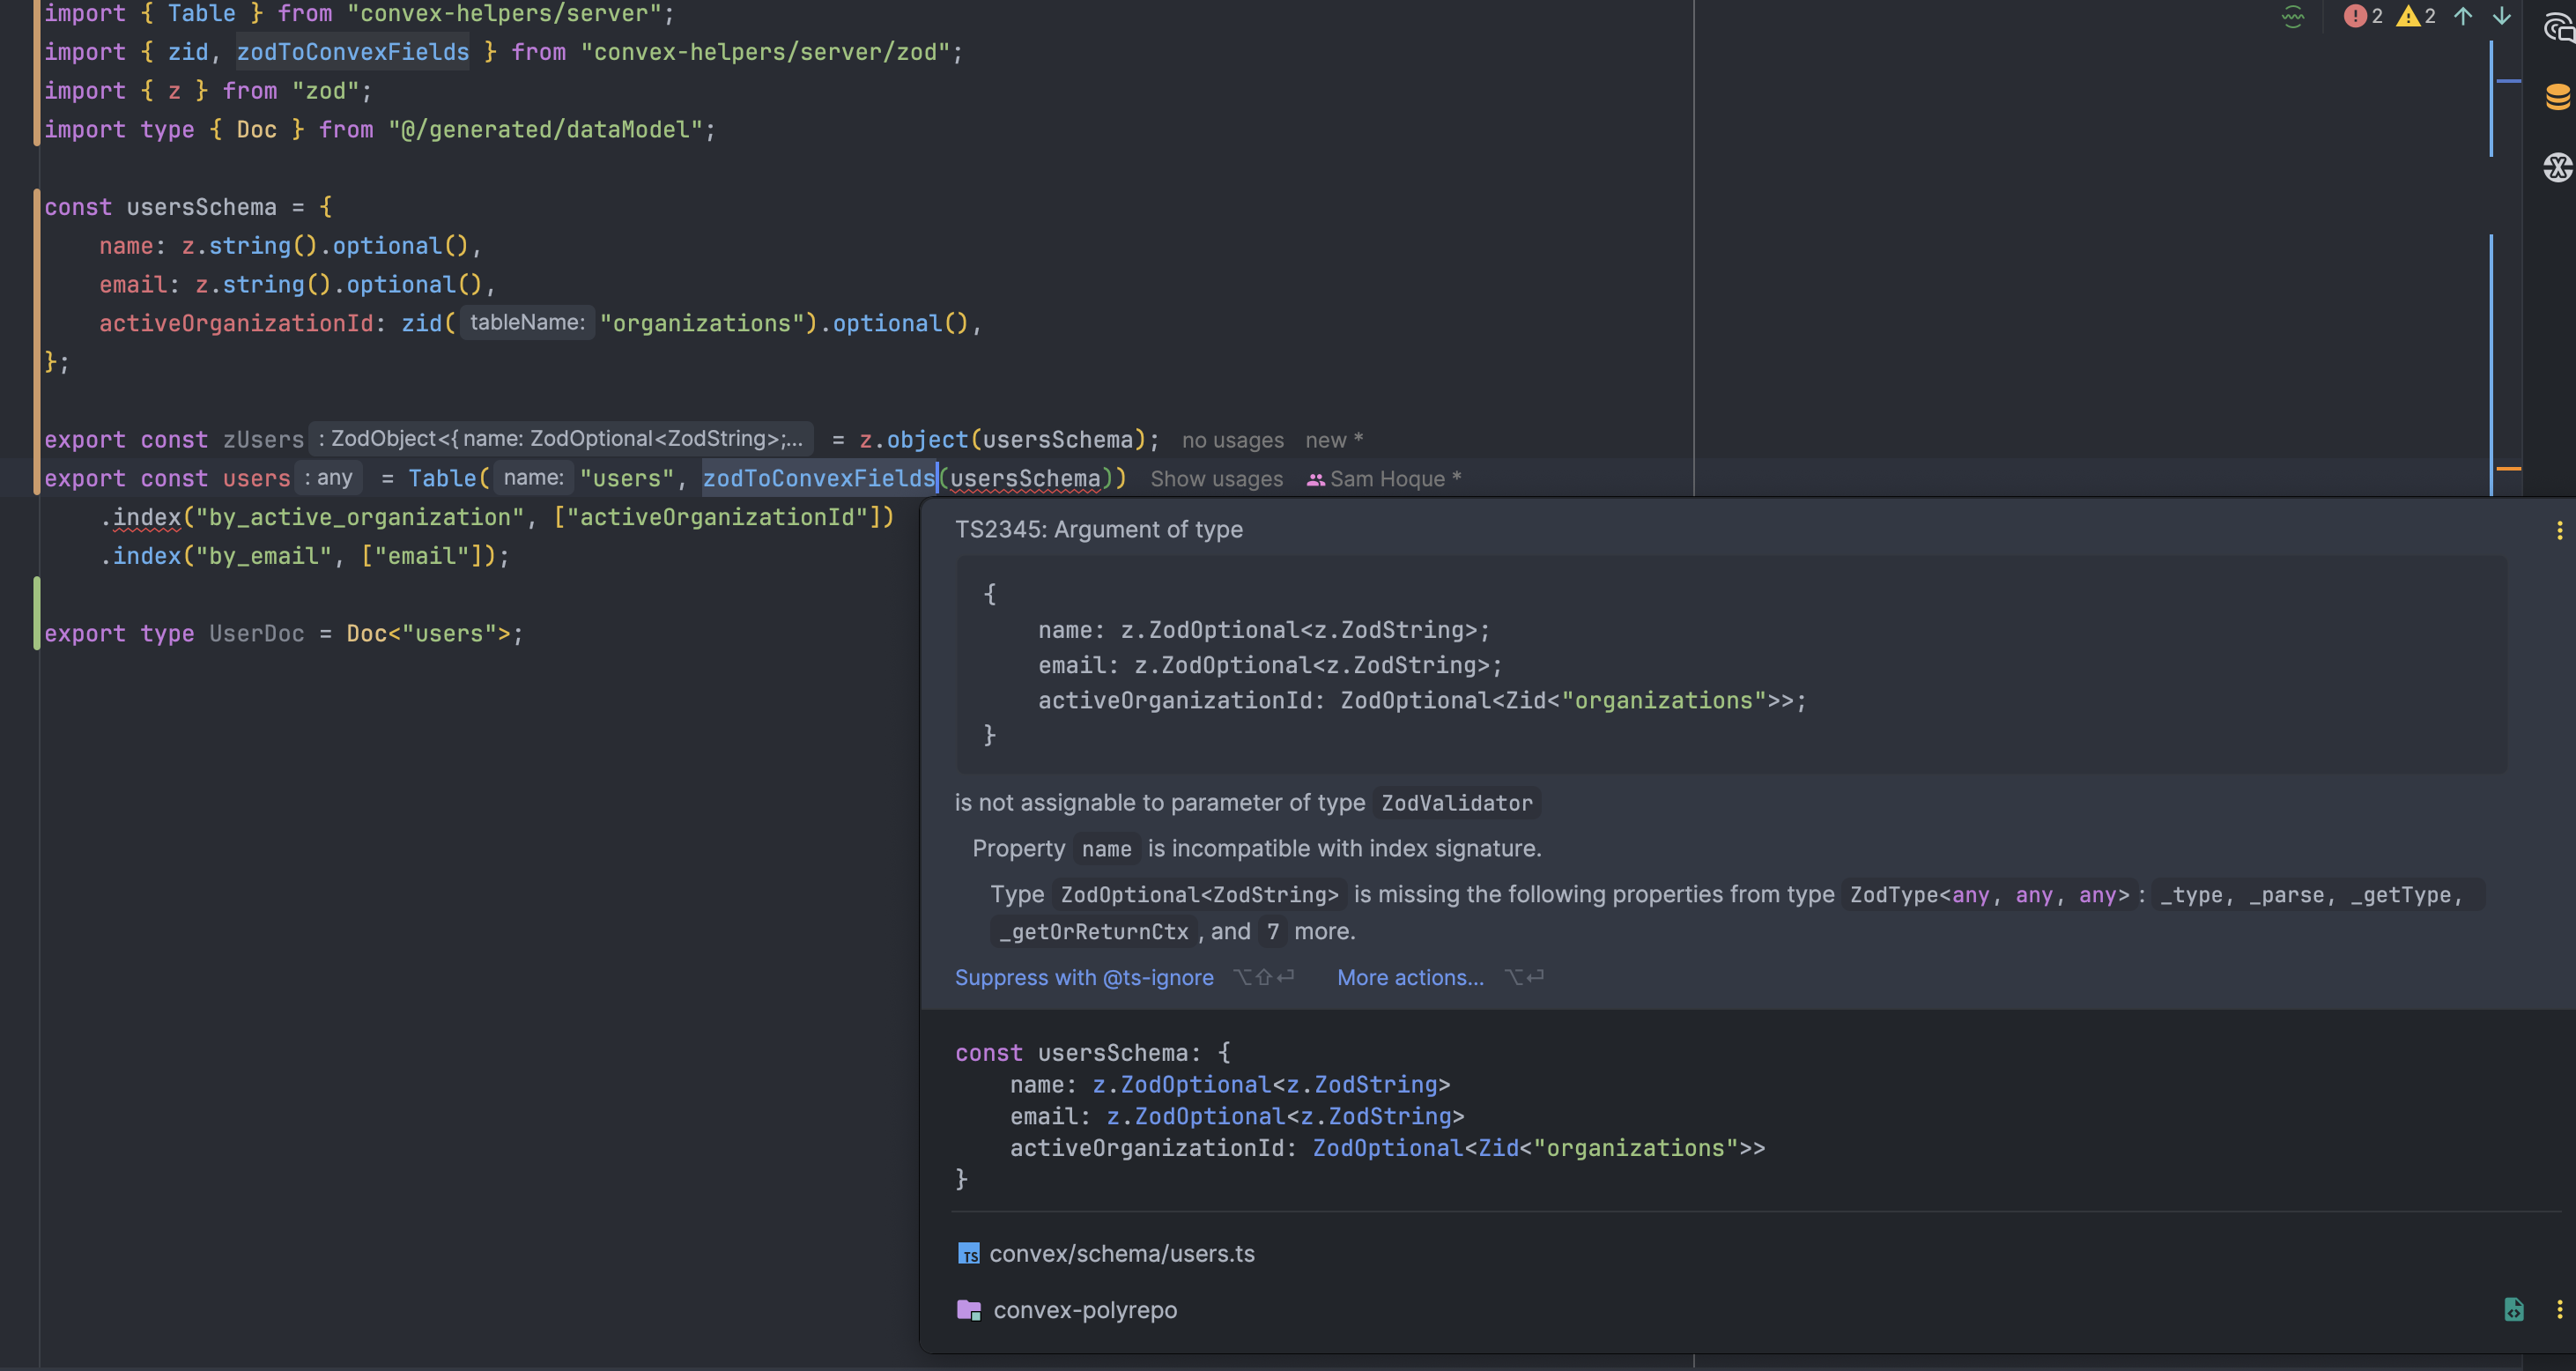Click z.ZodOptional link on email line in popup
This screenshot has height=1371, width=2576.
tap(1195, 1117)
